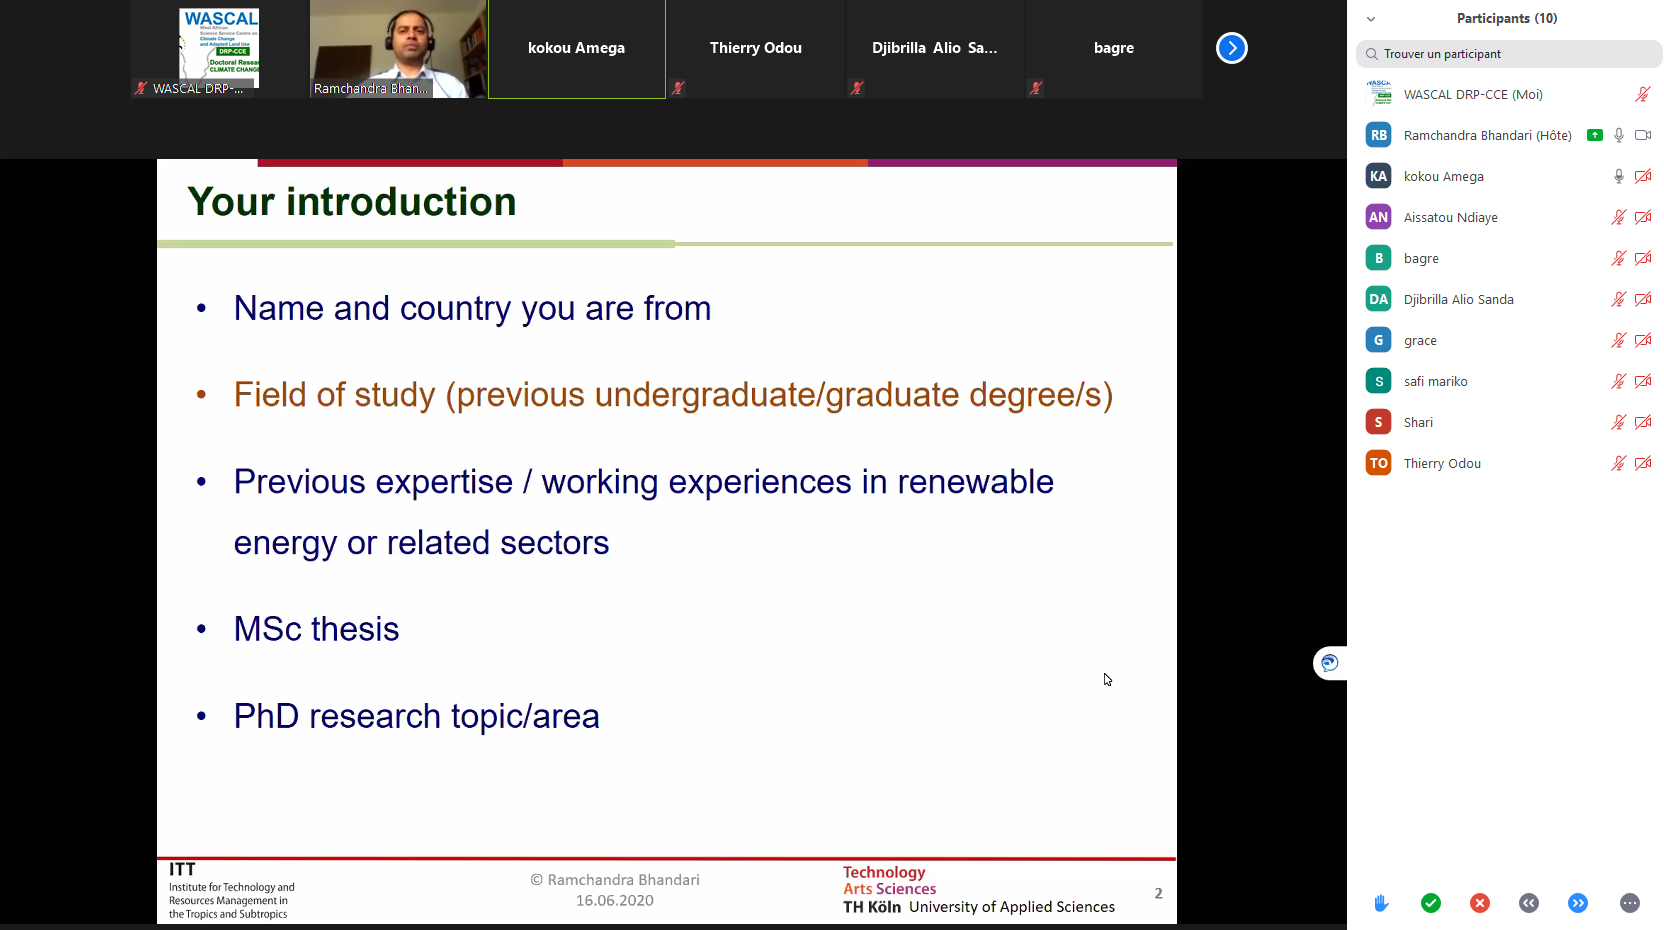Screen dimensions: 1664x930
Task: Select Djibrilla Alio Sanda in the participant list
Action: point(1458,299)
